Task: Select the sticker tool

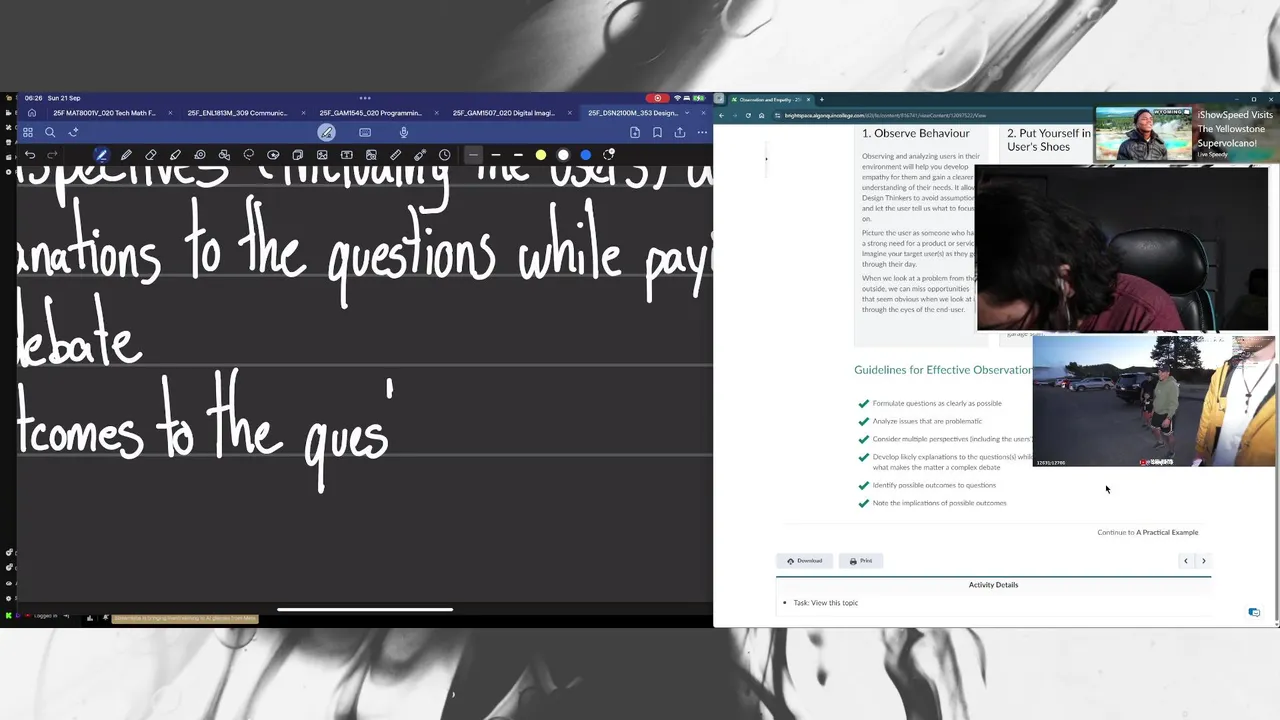Action: point(273,155)
